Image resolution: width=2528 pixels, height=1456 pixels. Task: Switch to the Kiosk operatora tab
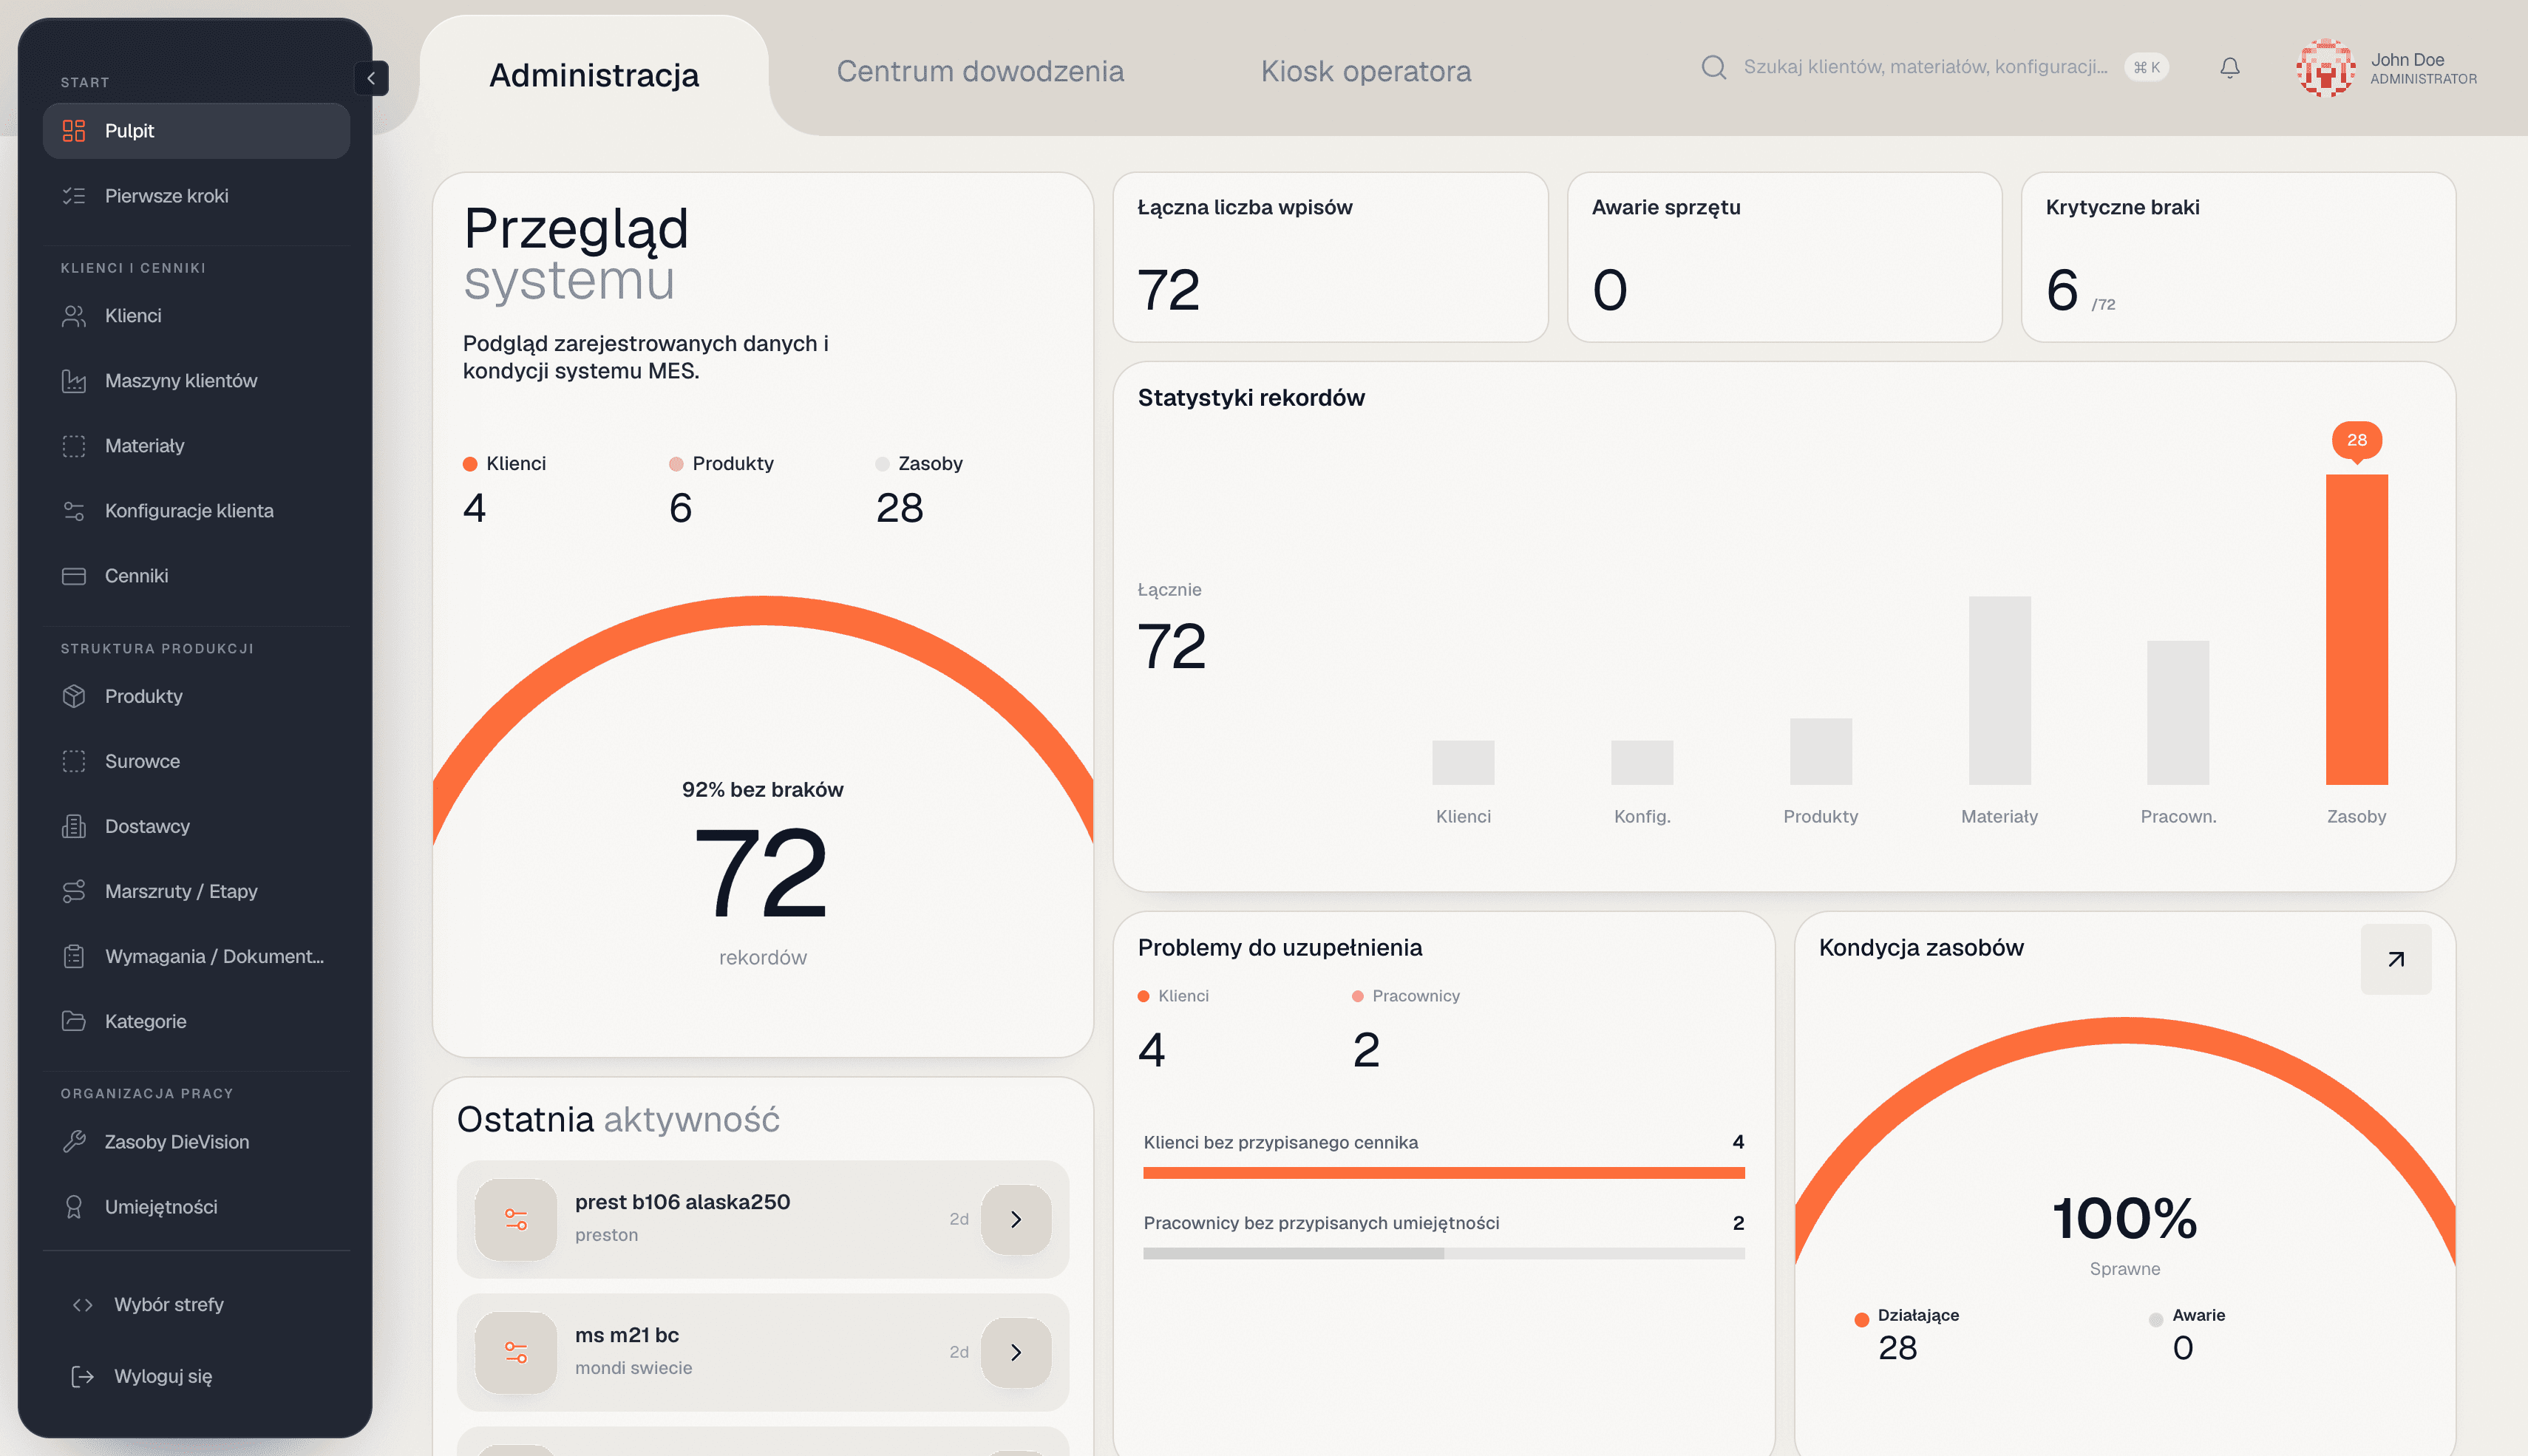coord(1366,71)
